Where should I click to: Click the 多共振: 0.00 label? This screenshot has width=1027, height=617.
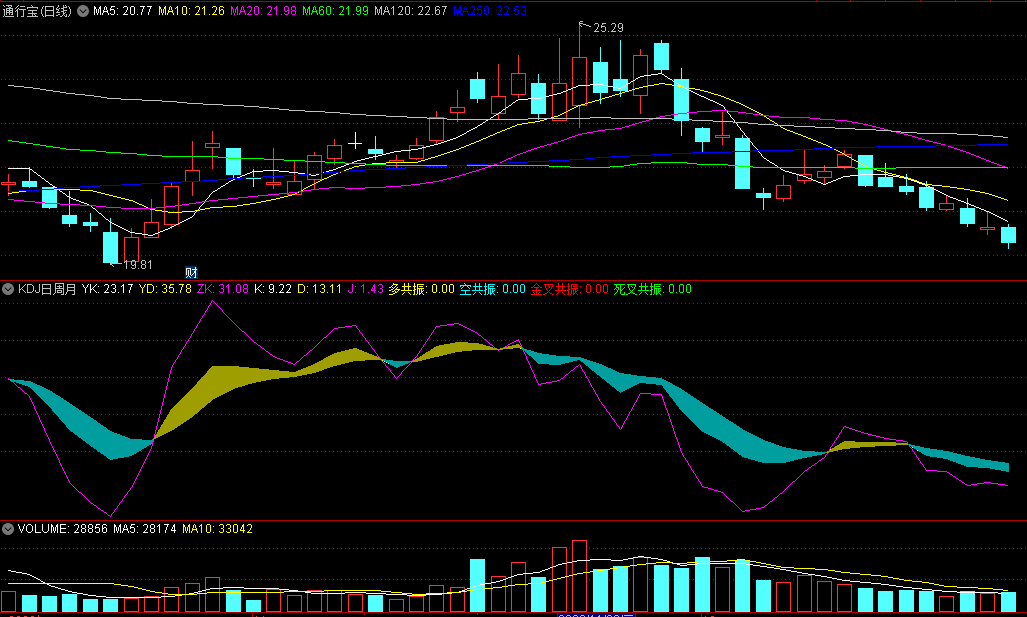(x=421, y=289)
